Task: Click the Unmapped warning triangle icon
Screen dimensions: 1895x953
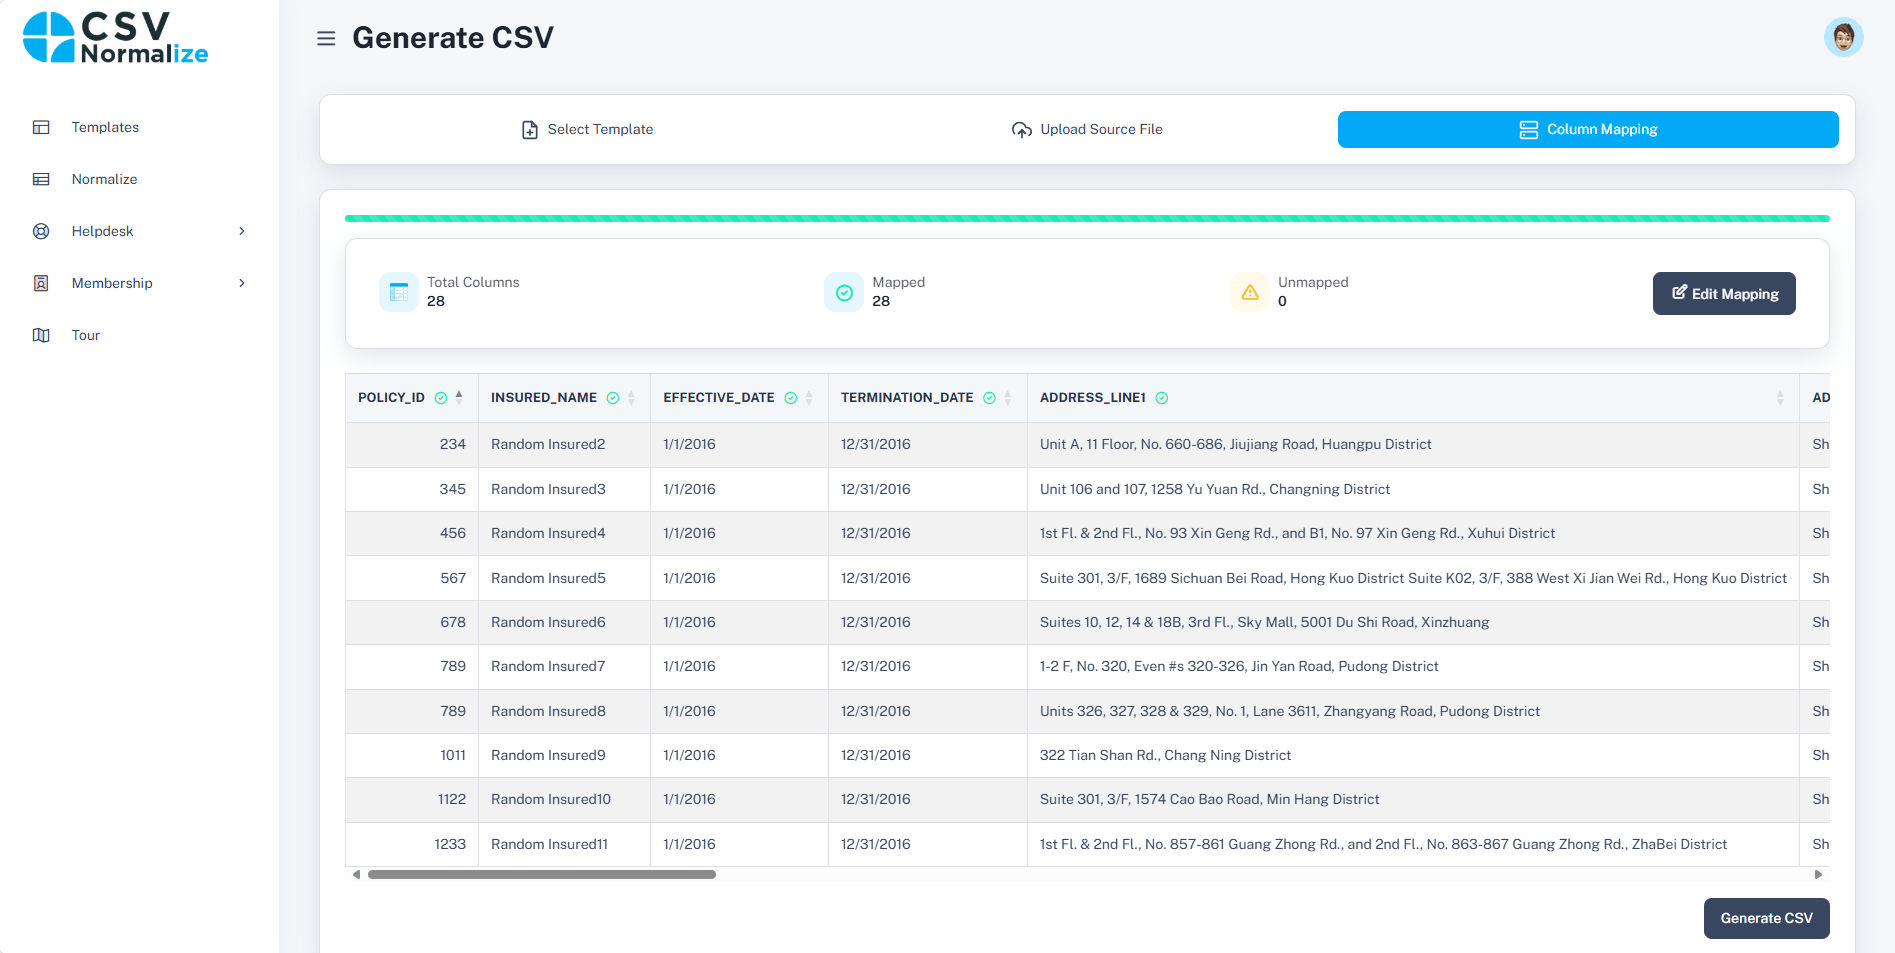Action: click(x=1250, y=292)
